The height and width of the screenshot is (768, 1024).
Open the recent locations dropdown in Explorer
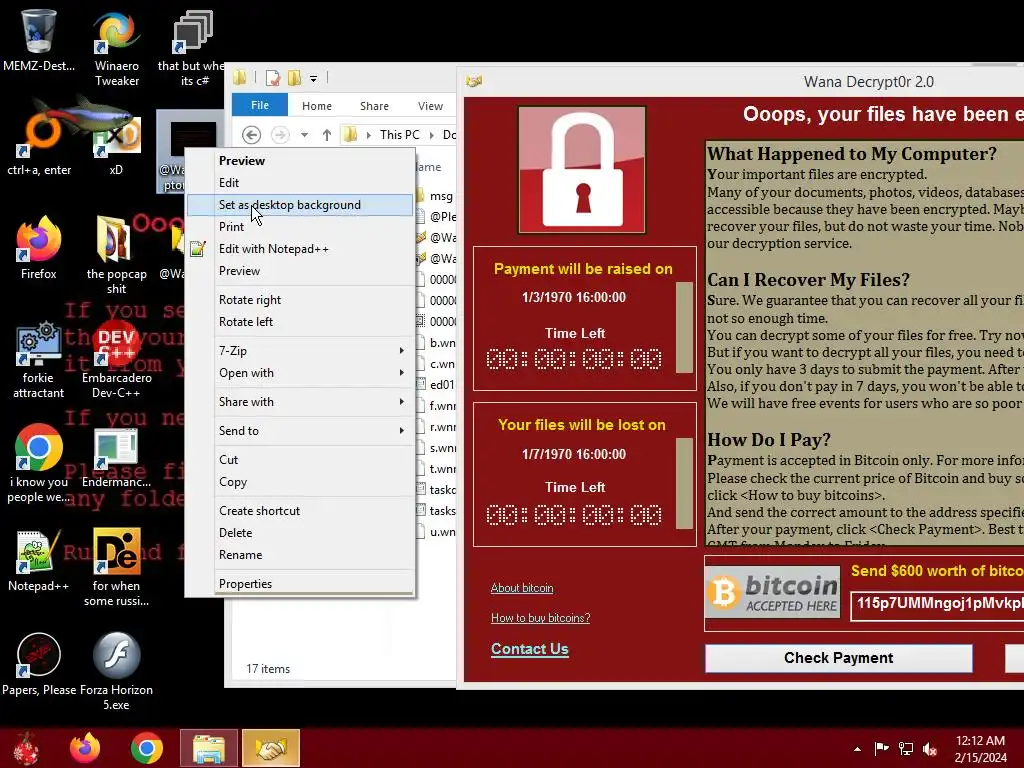304,135
